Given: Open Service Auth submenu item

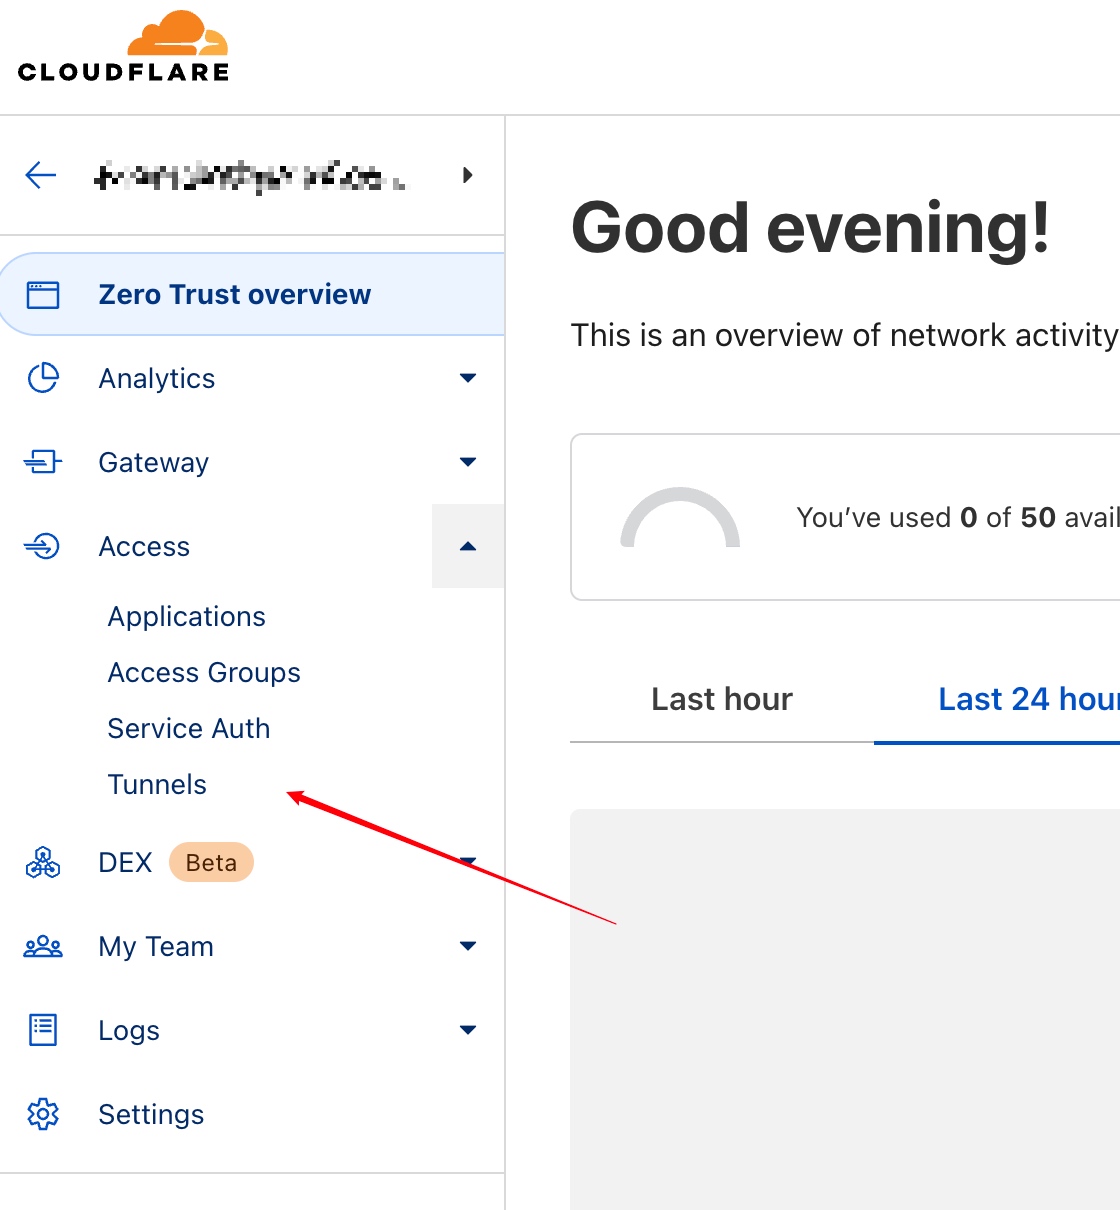Looking at the screenshot, I should pos(189,729).
